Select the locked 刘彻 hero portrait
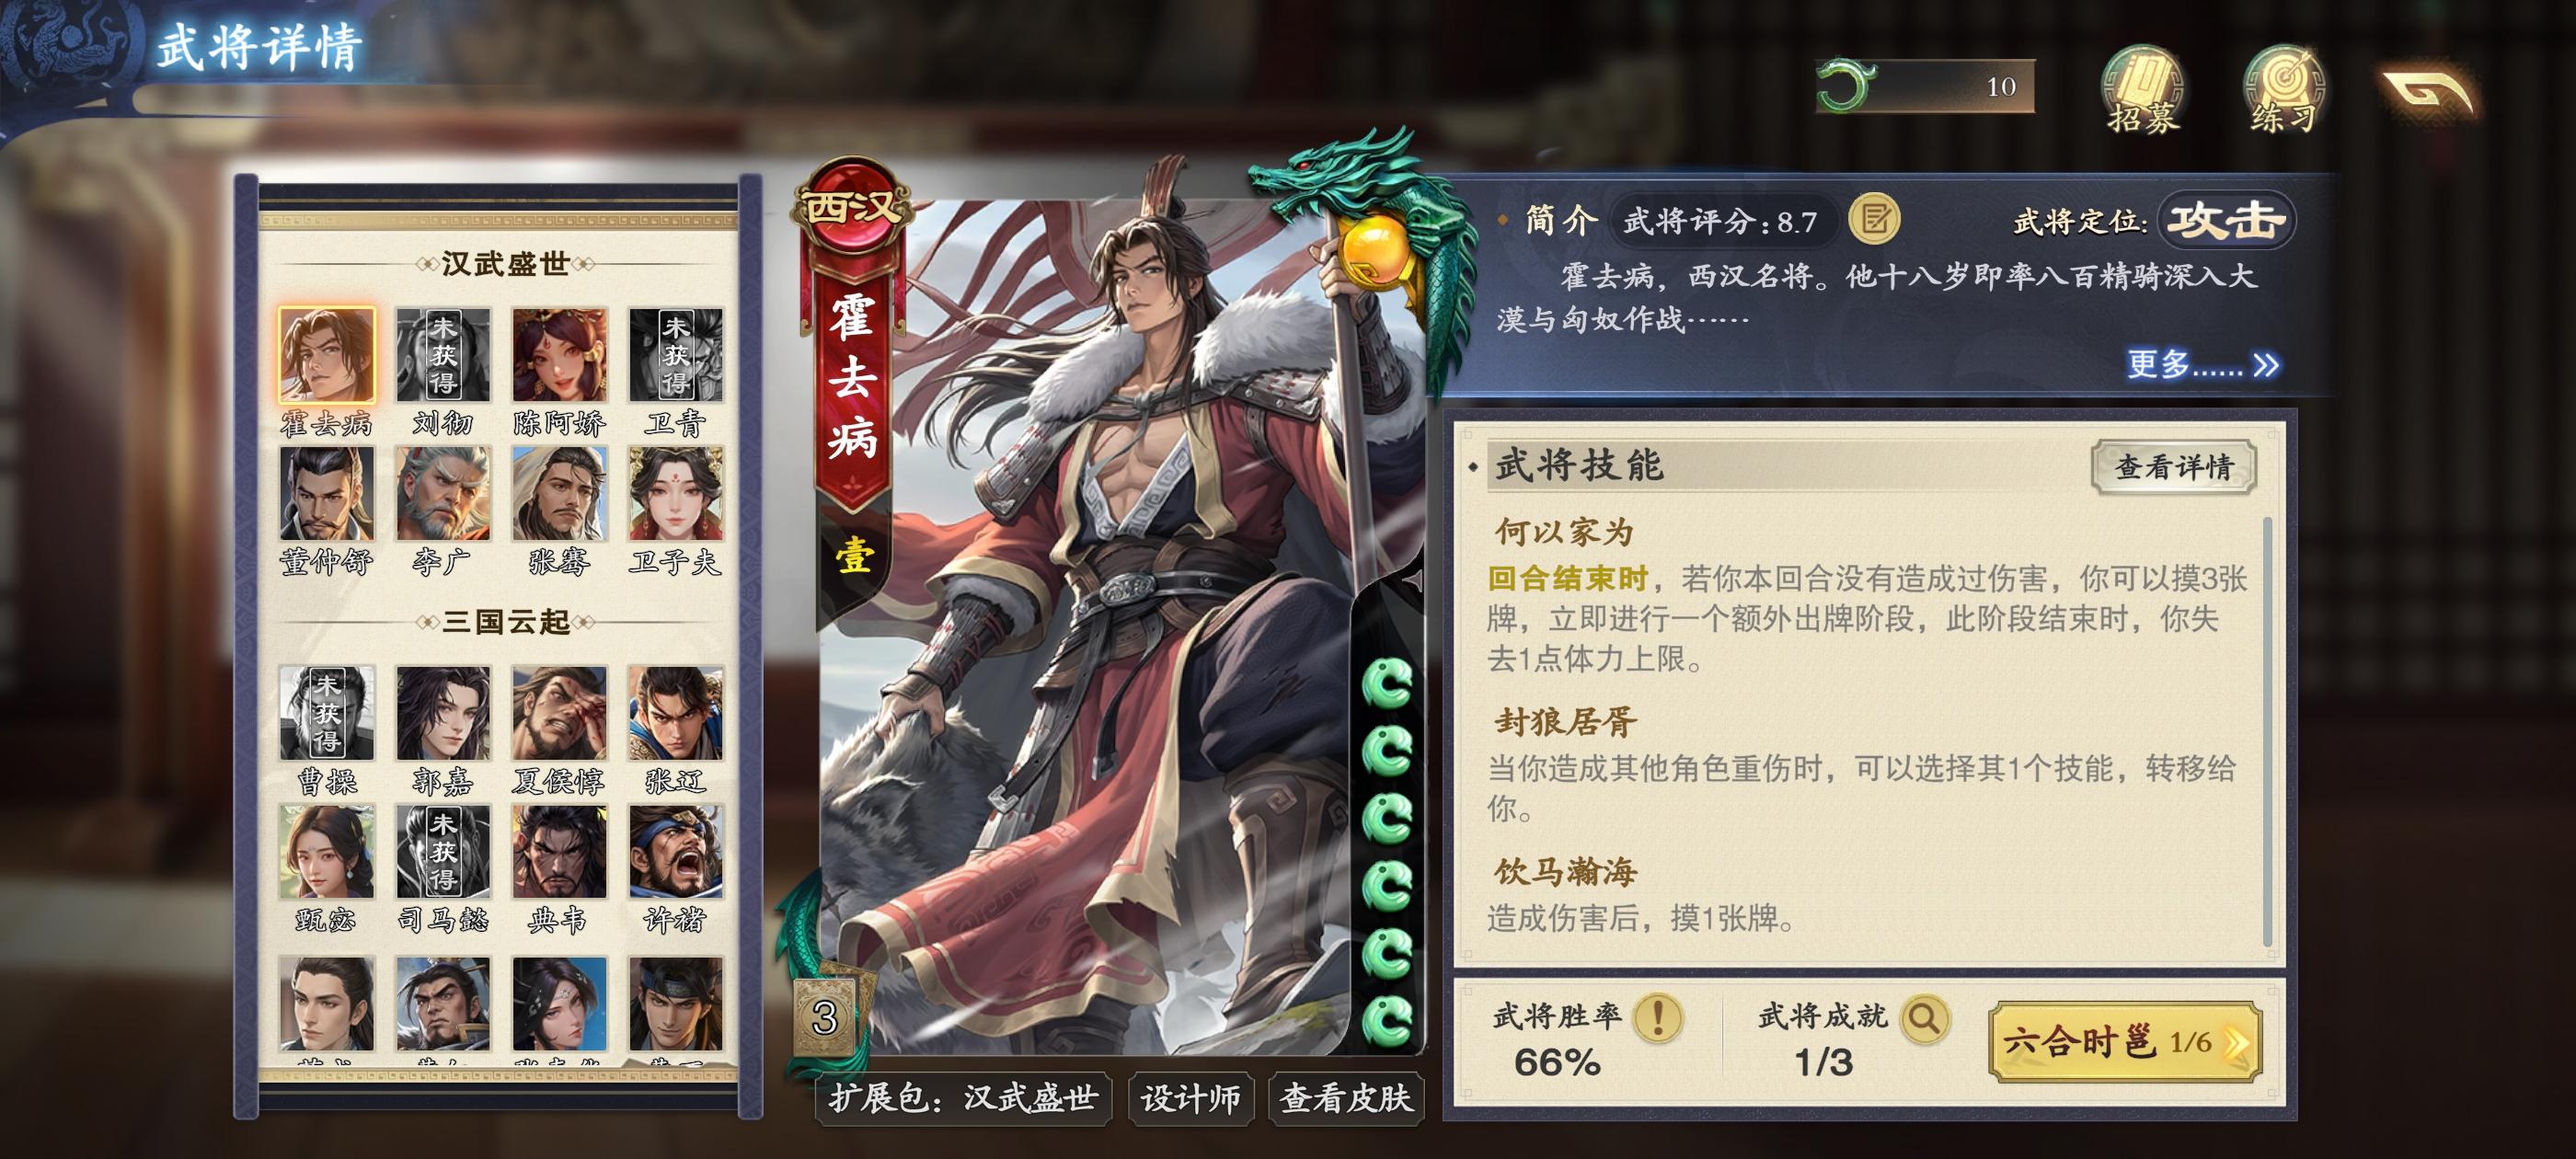Viewport: 2576px width, 1159px height. click(x=442, y=355)
